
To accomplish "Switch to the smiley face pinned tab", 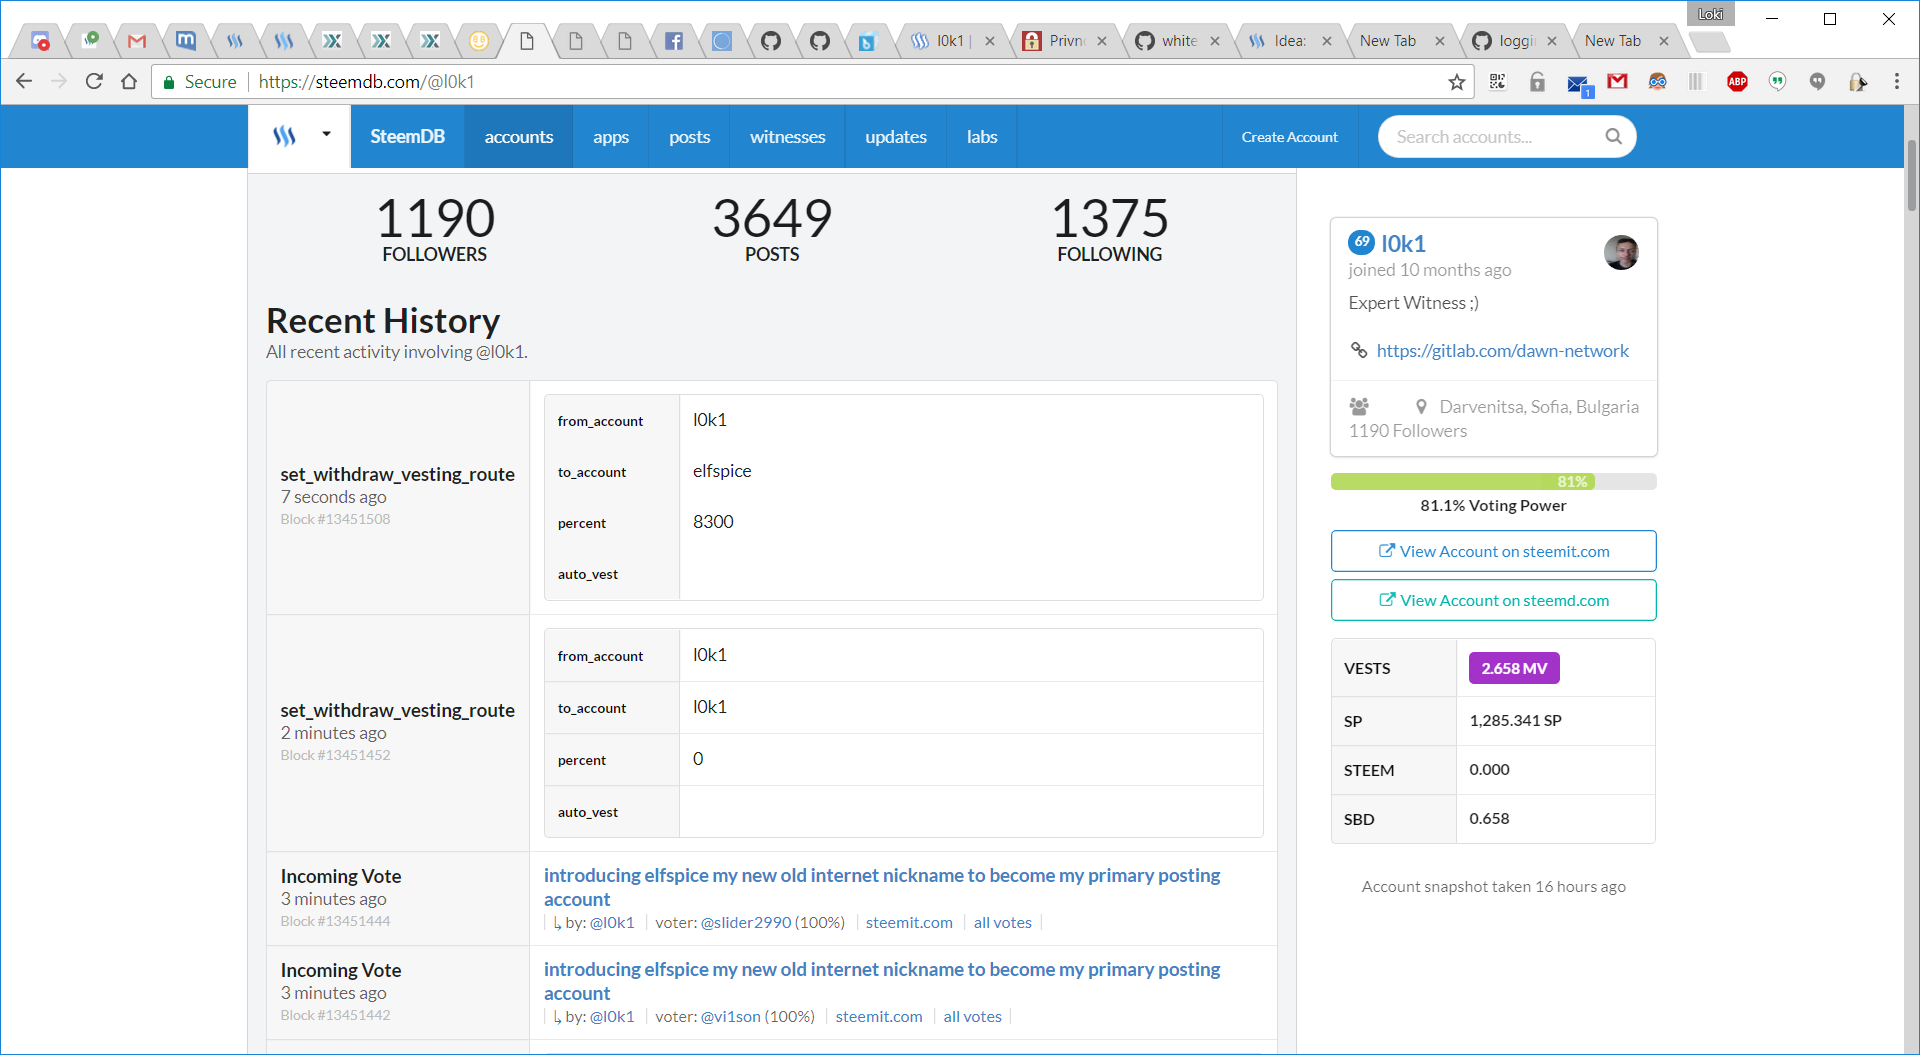I will [479, 41].
